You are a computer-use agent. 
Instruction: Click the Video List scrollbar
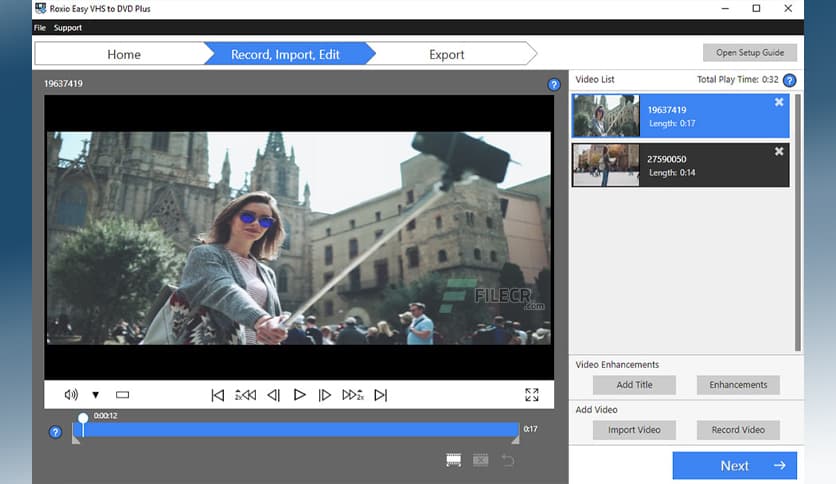point(798,222)
